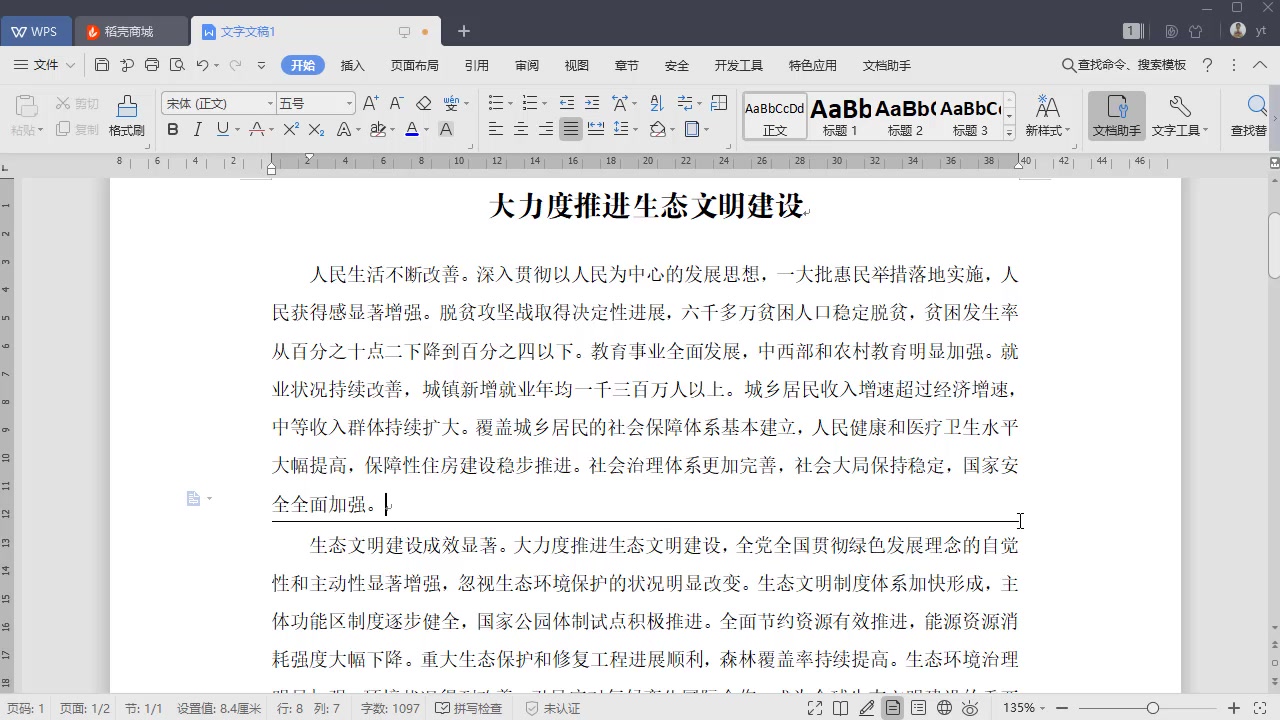Toggle reading layout icon in status bar
This screenshot has width=1280, height=720.
842,708
